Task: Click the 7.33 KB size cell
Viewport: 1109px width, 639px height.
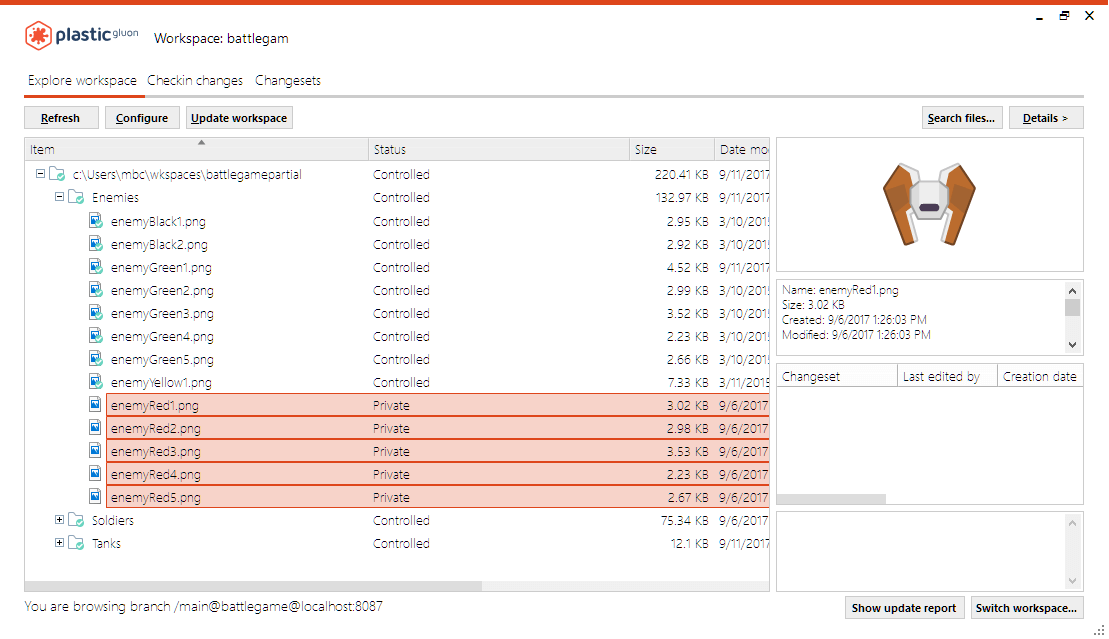Action: [687, 382]
